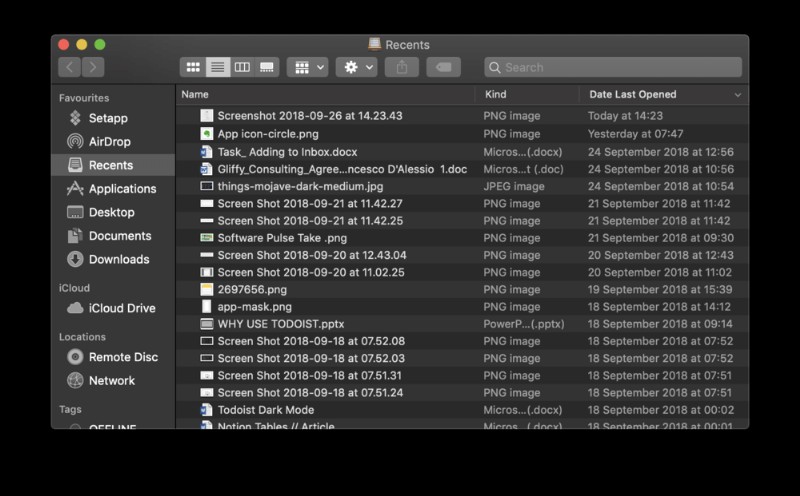Open Setapp in the sidebar
Viewport: 800px width, 496px height.
point(108,118)
